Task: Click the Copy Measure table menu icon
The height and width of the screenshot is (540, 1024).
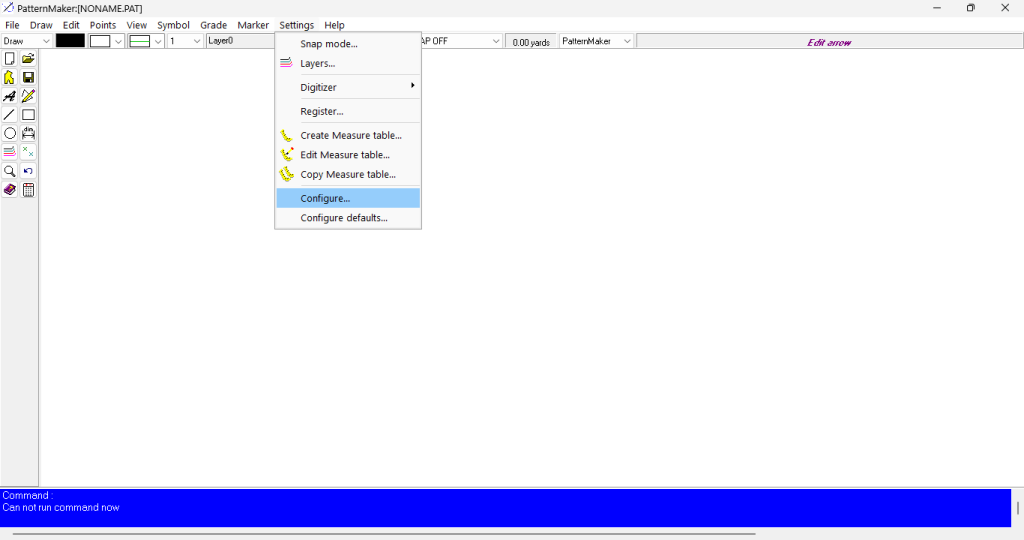Action: (286, 174)
